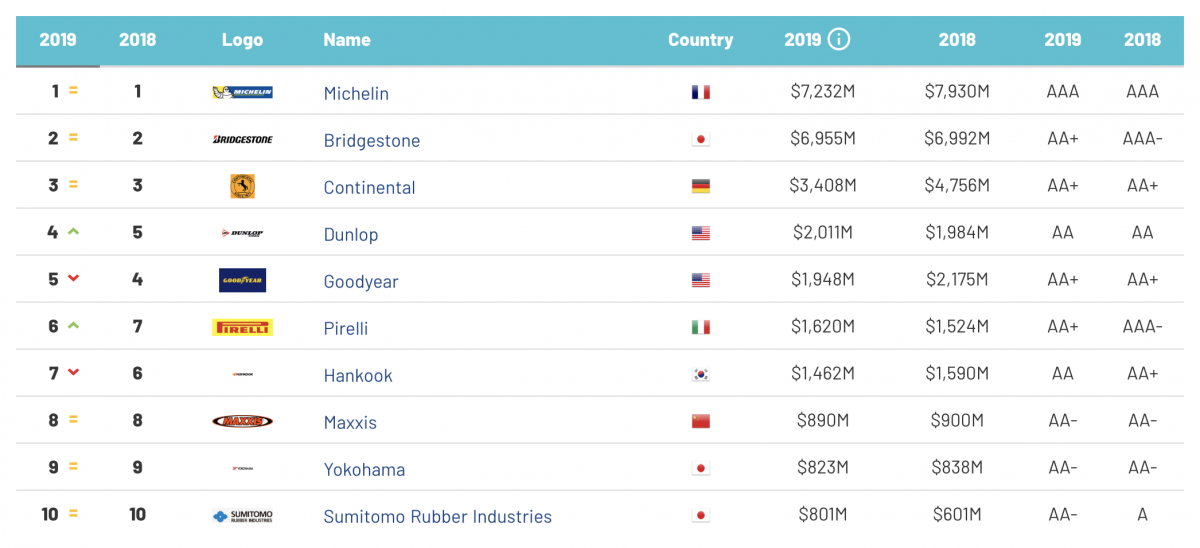
Task: Click the French flag in the Michelin row
Action: [x=700, y=92]
